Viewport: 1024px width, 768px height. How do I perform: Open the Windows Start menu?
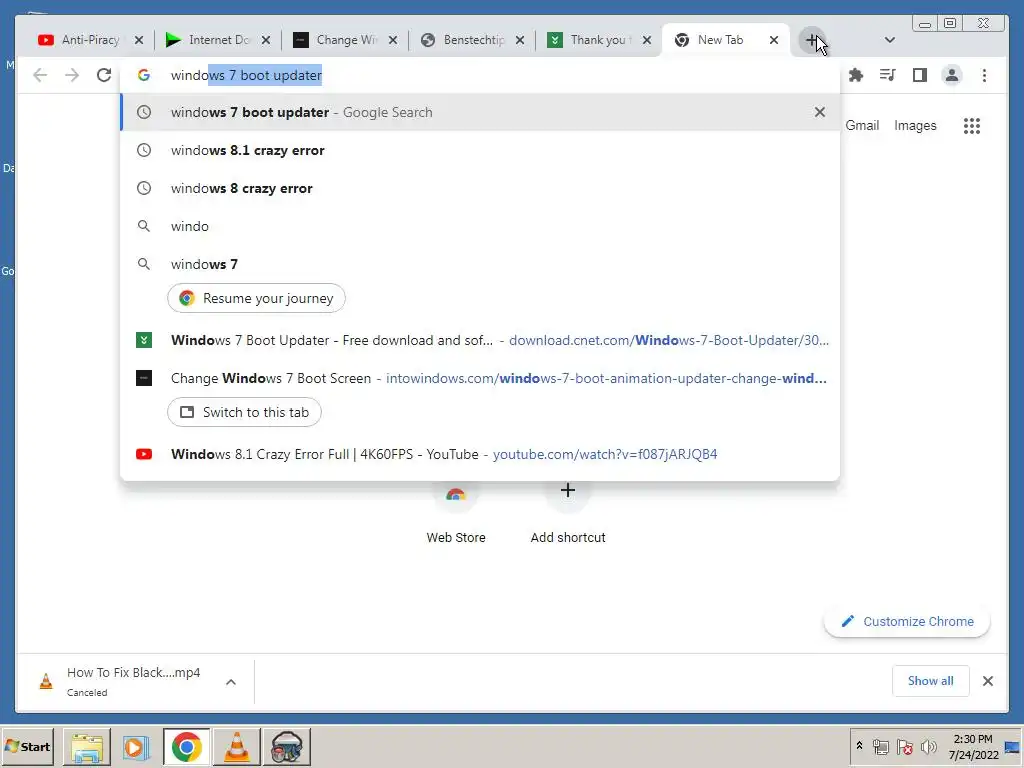coord(27,746)
